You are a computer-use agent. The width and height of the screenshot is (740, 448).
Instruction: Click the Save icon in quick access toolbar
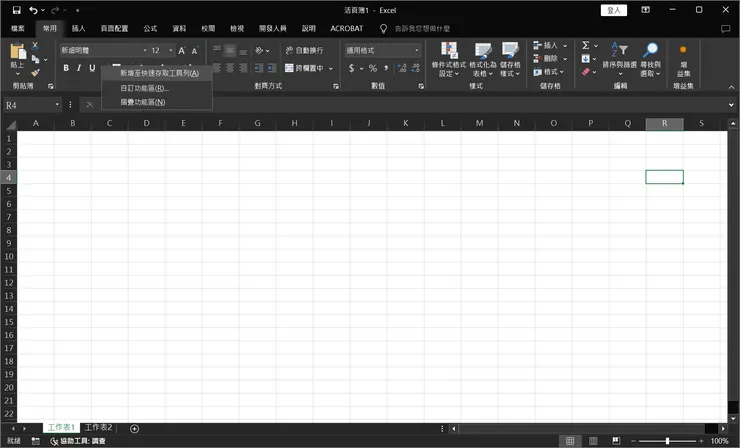click(17, 10)
